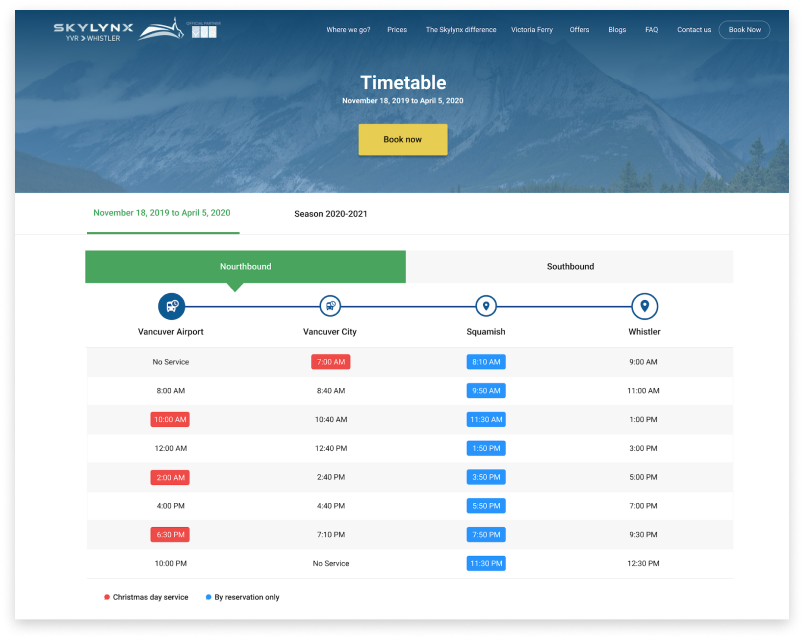The width and height of the screenshot is (804, 640).
Task: Click blue By reservation only legend dot
Action: 208,597
